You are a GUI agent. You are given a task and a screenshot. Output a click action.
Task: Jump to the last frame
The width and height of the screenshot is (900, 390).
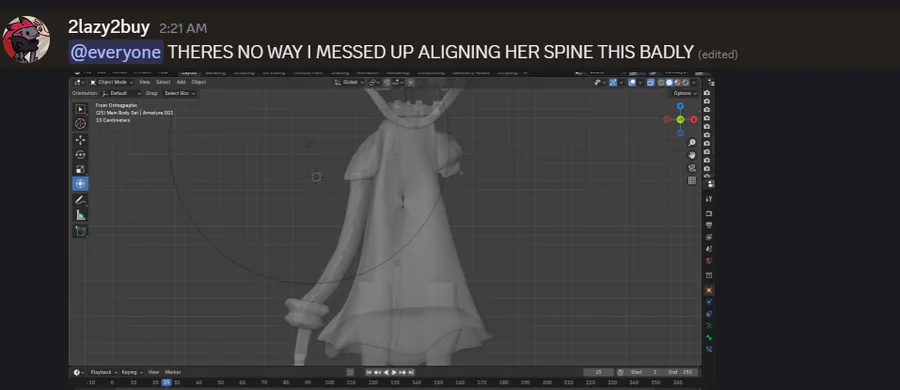411,372
